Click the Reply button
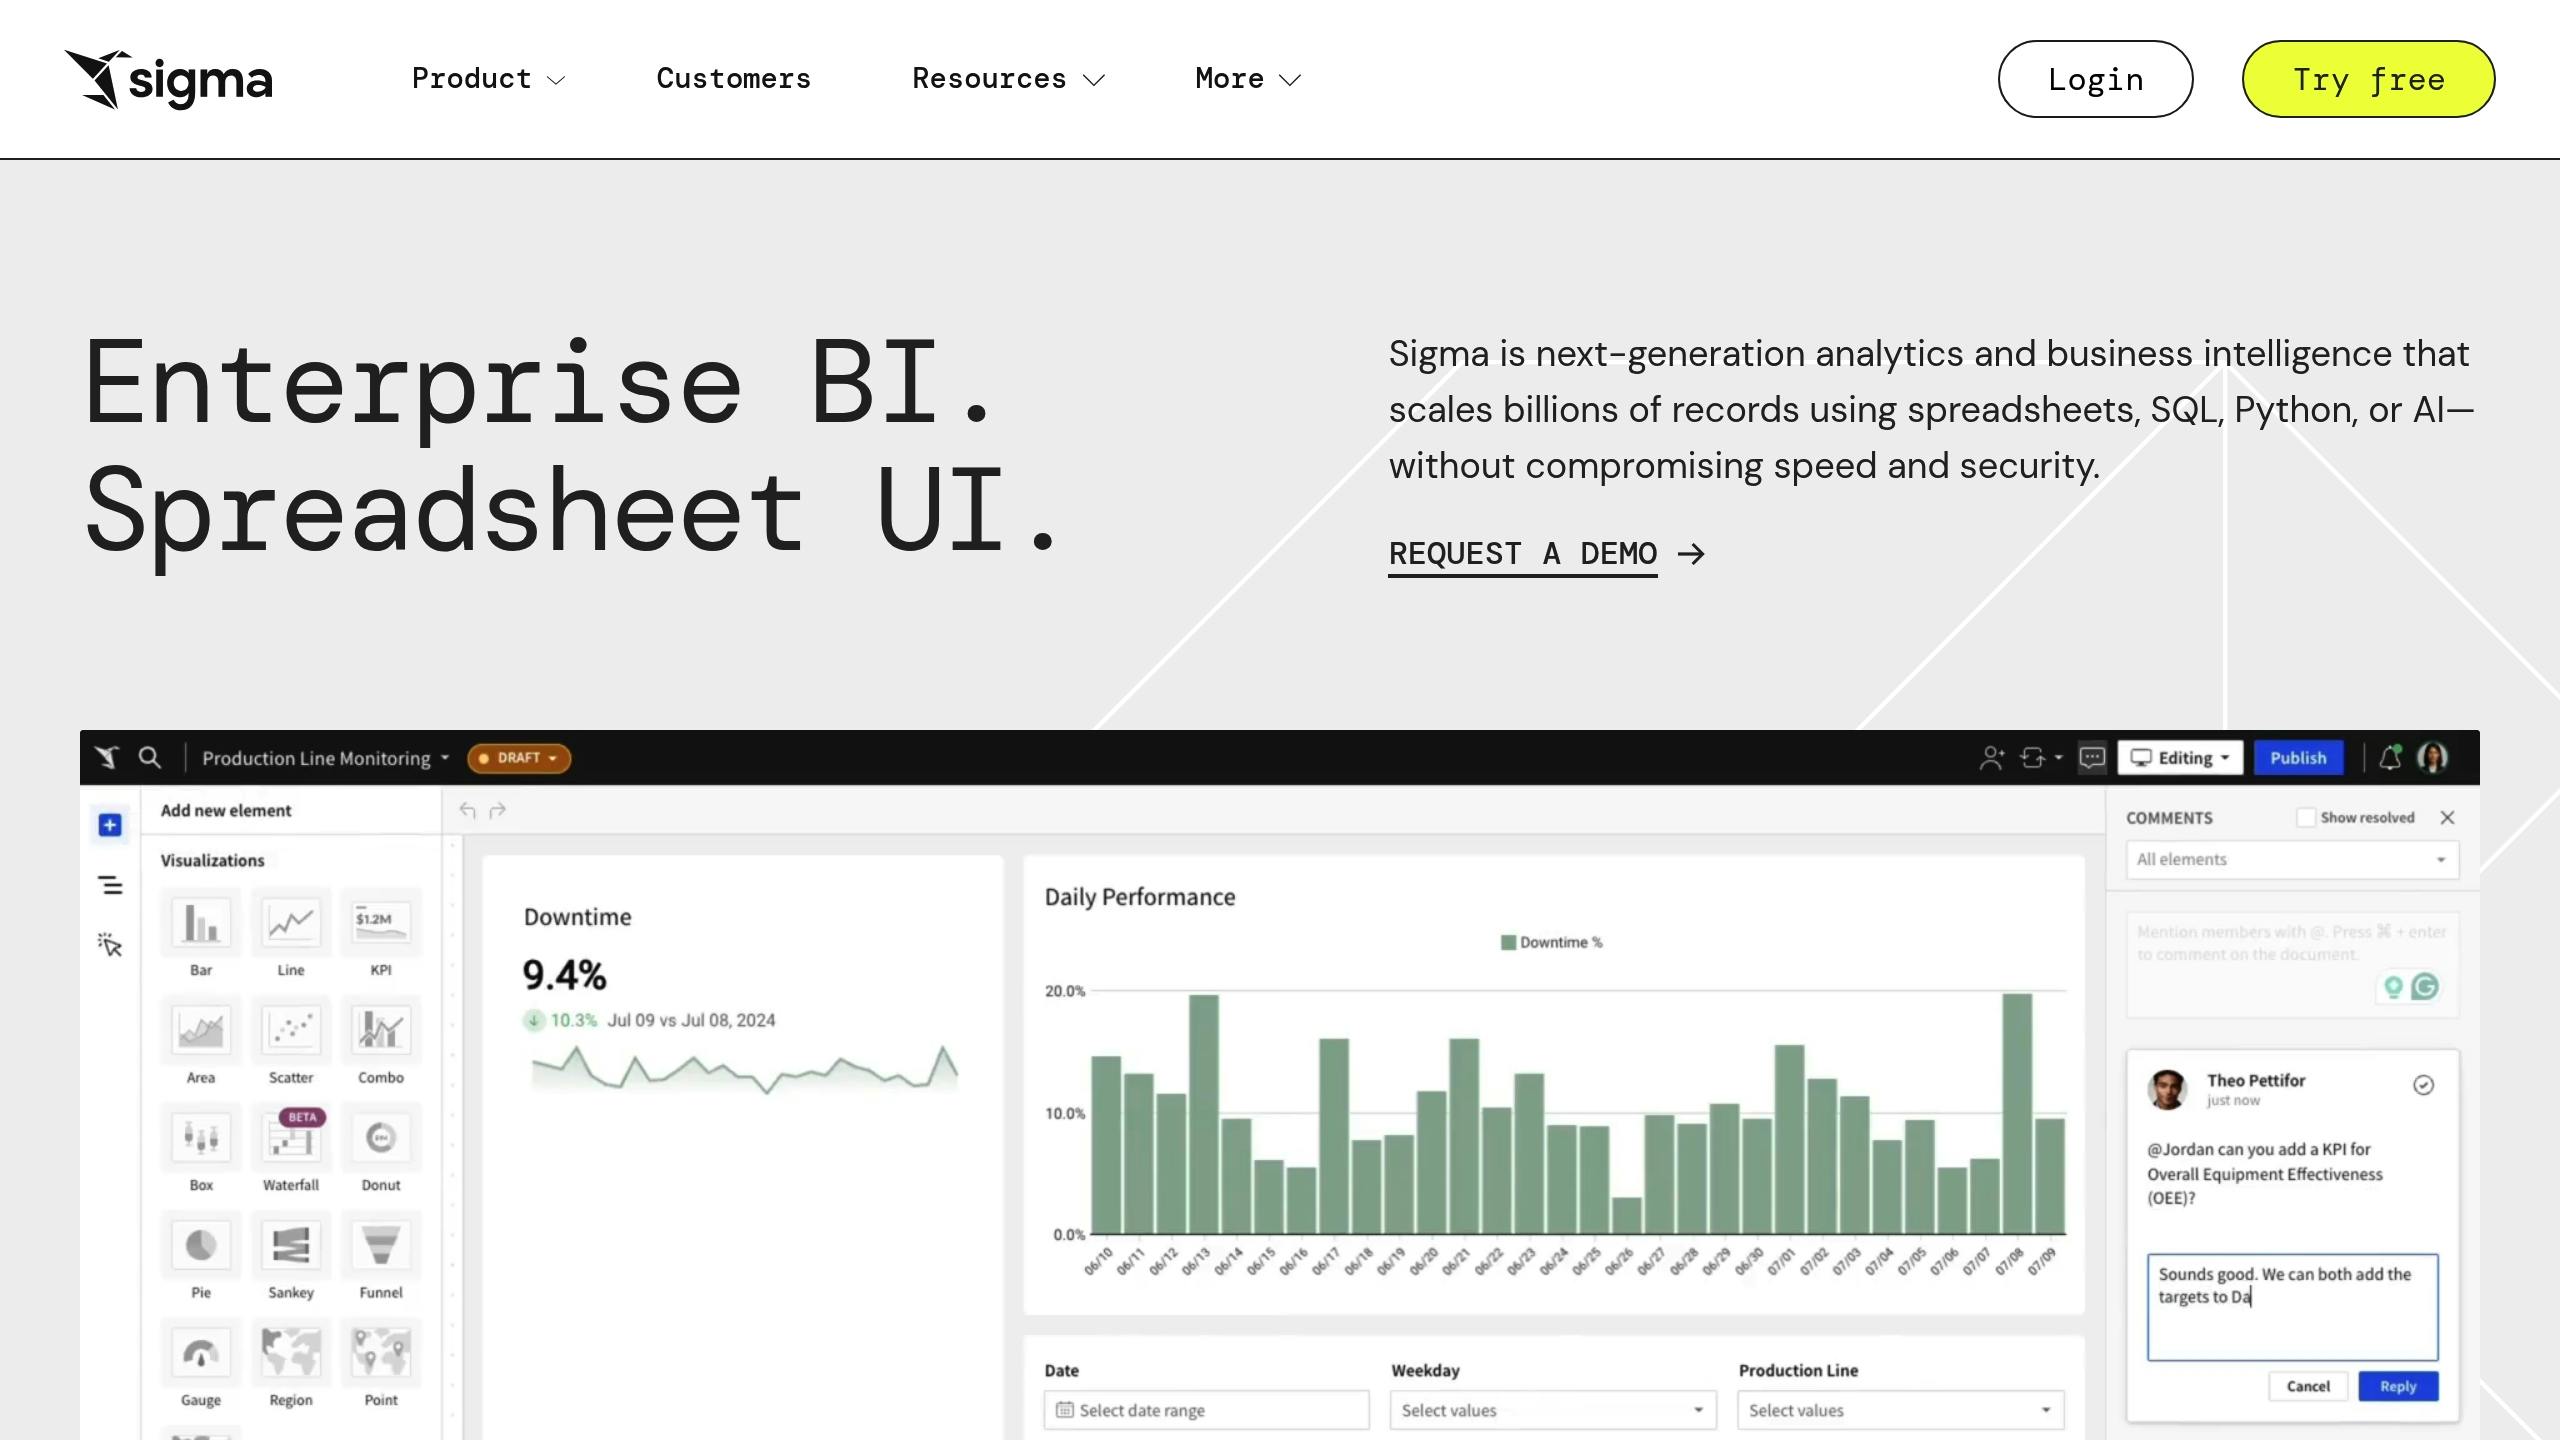Viewport: 2560px width, 1440px height. (x=2398, y=1386)
